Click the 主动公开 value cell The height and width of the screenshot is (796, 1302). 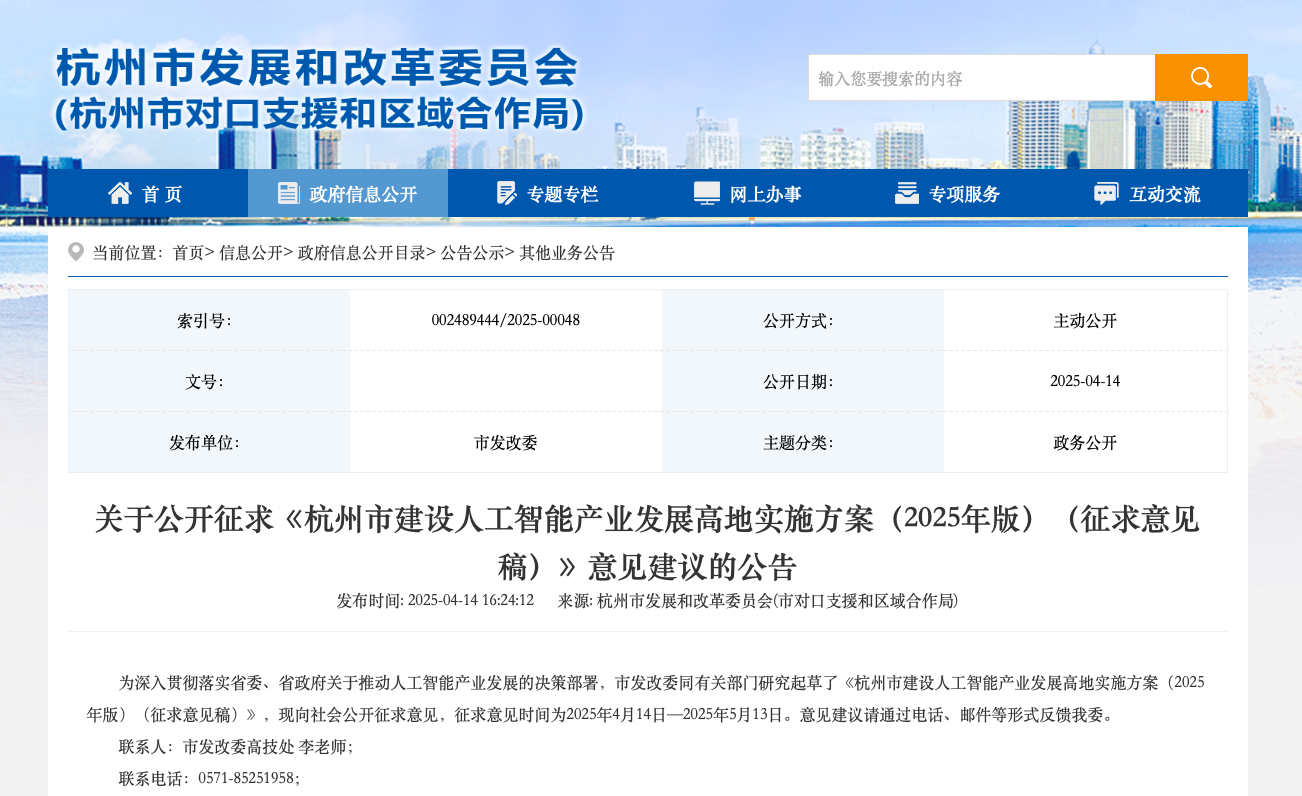click(x=1085, y=320)
